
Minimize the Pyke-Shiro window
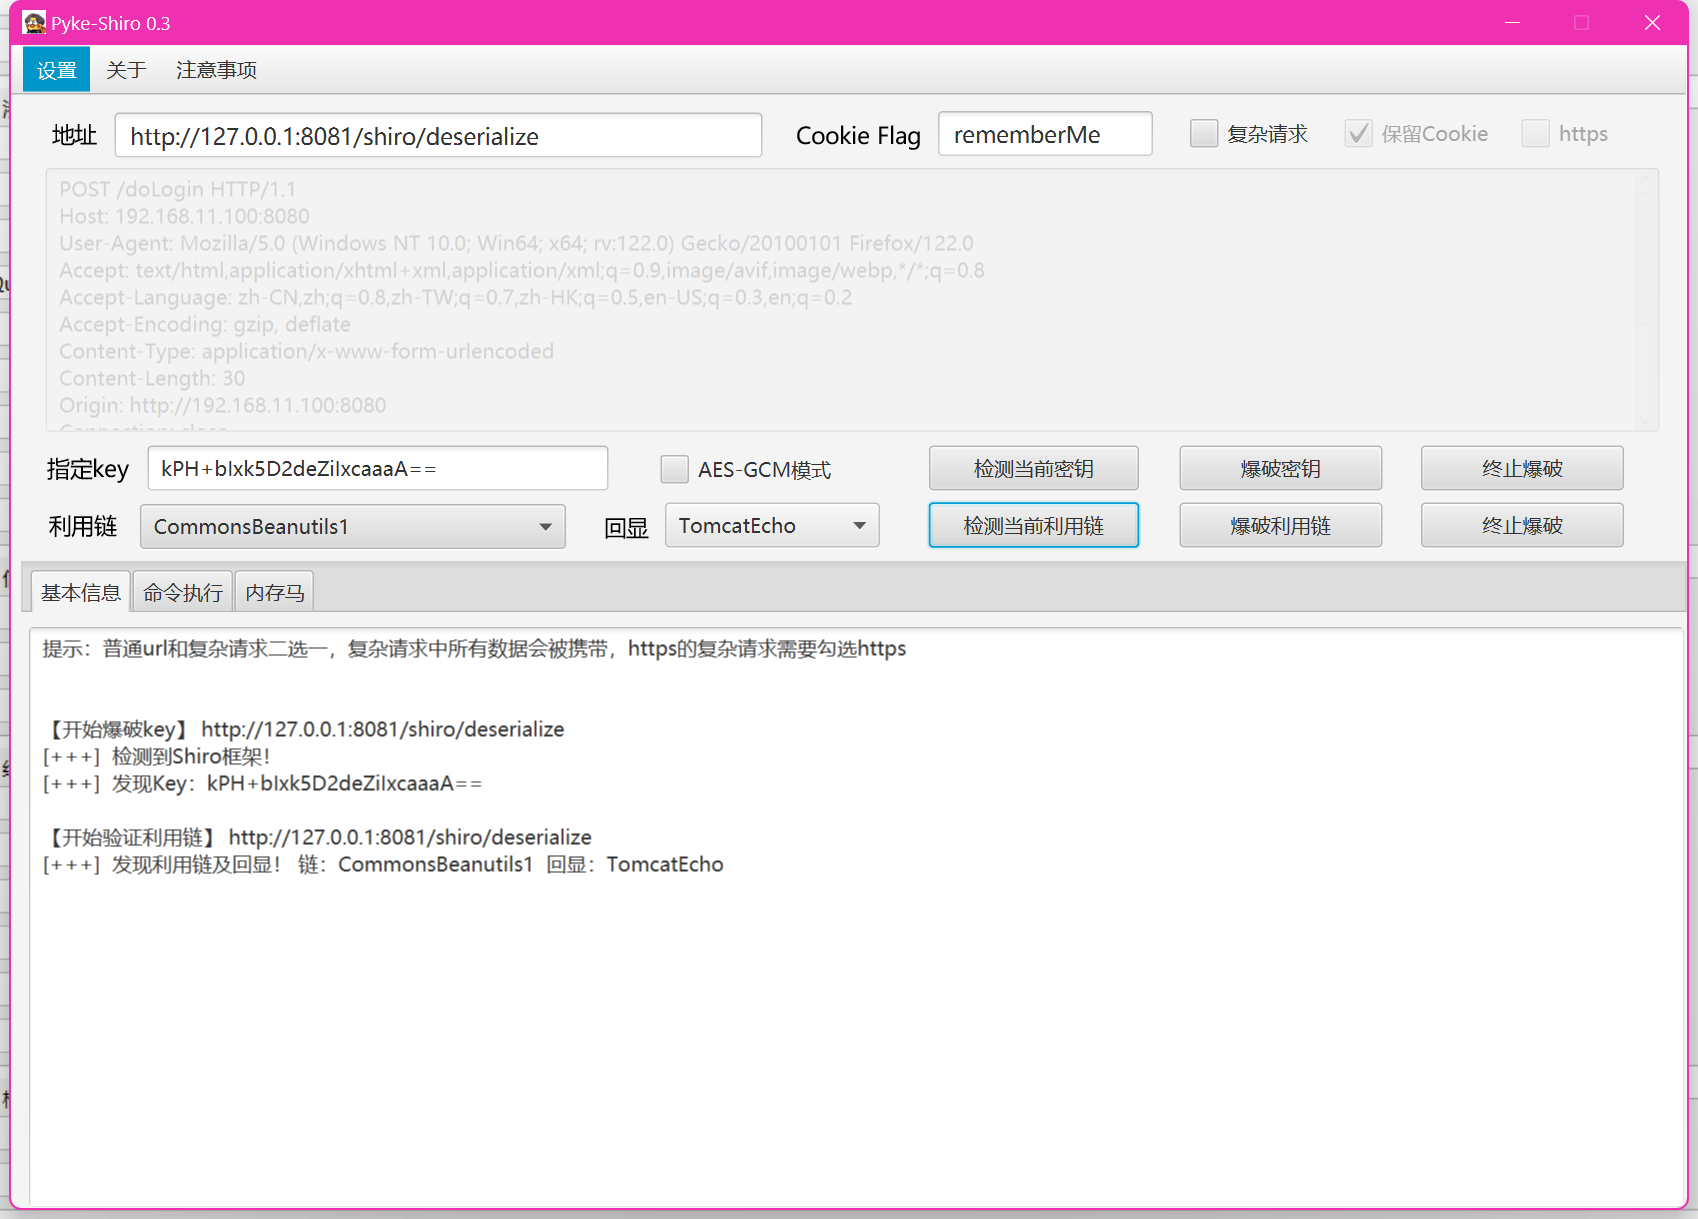(1512, 23)
